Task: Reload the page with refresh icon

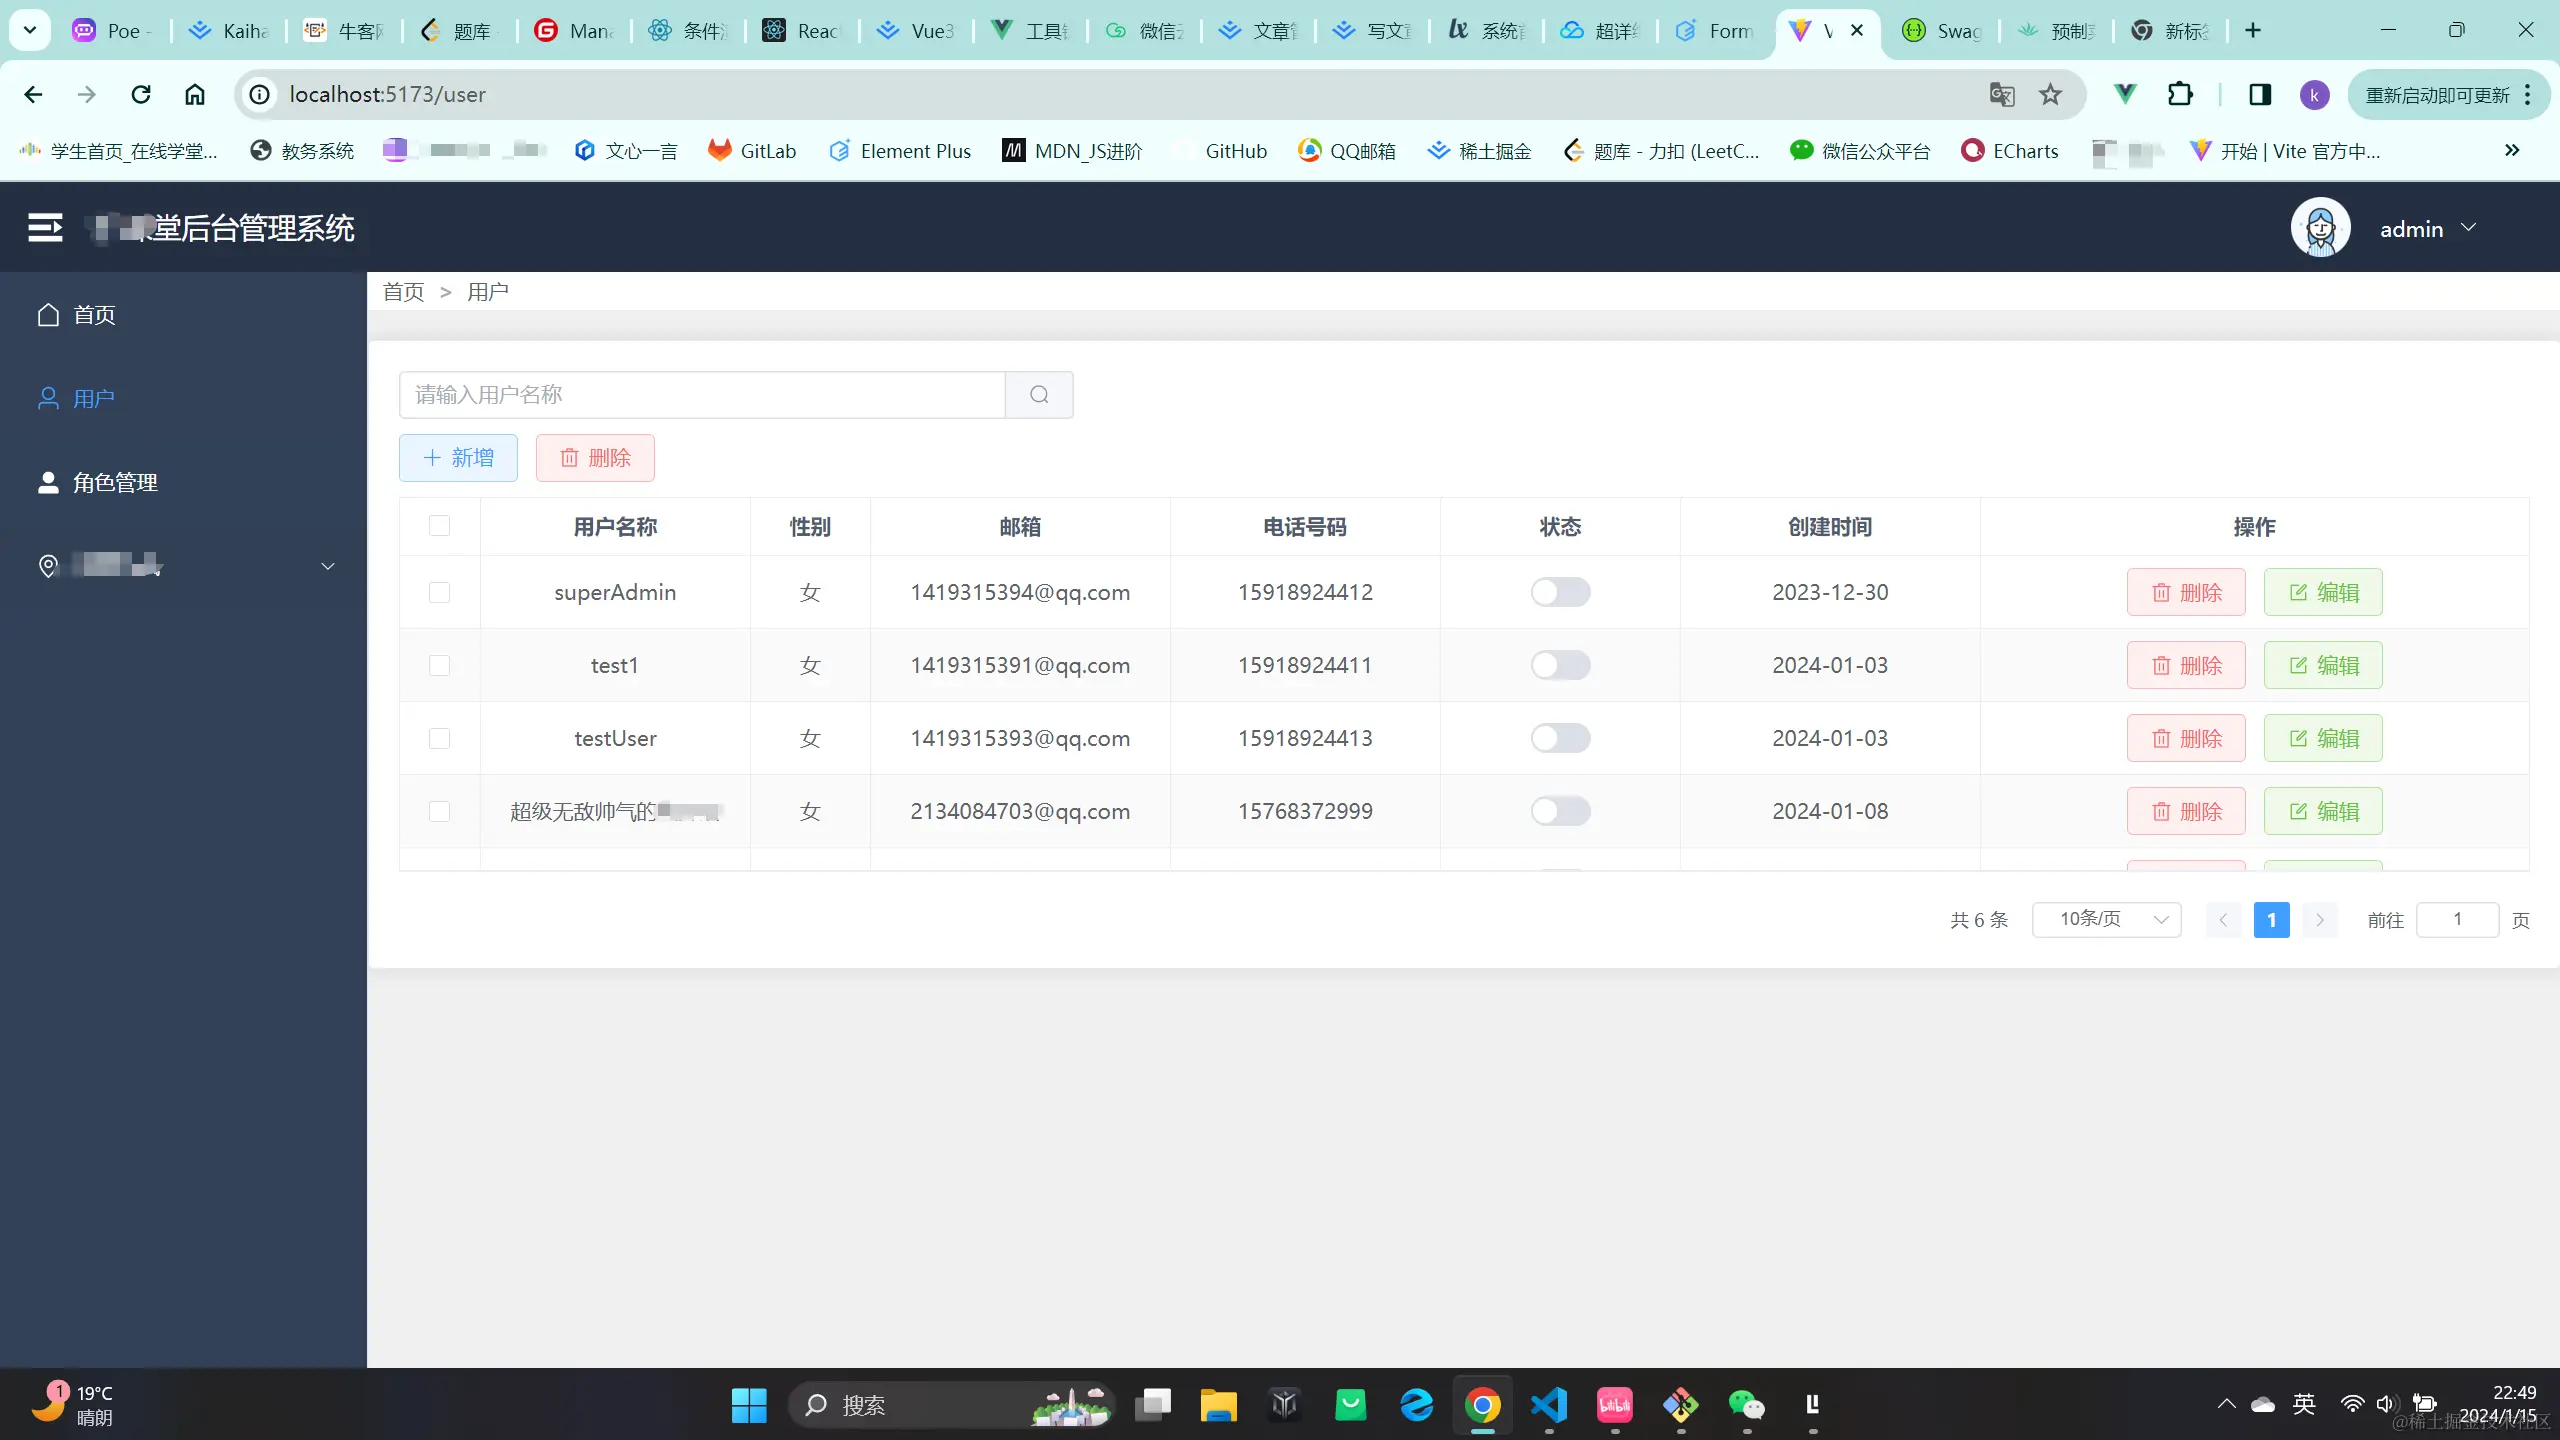Action: click(141, 94)
